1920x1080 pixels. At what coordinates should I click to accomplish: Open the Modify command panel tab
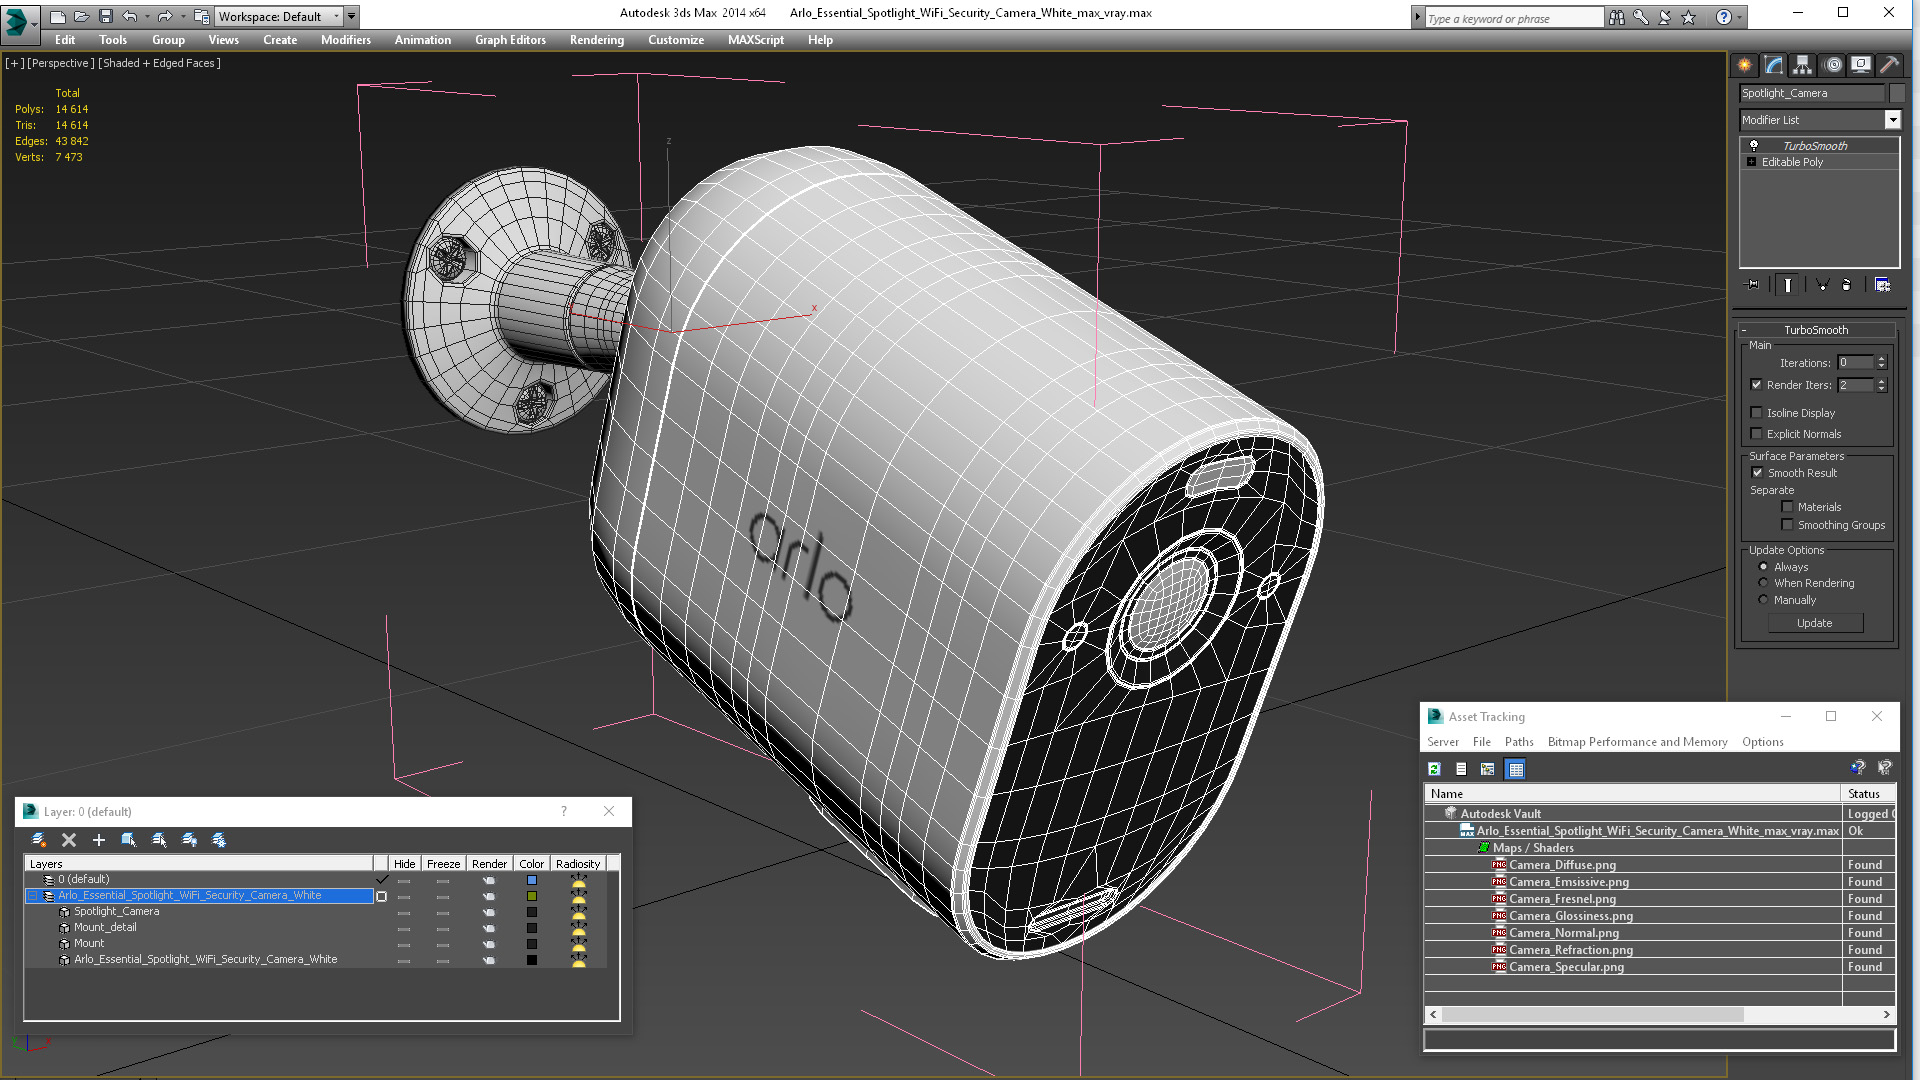(1774, 65)
